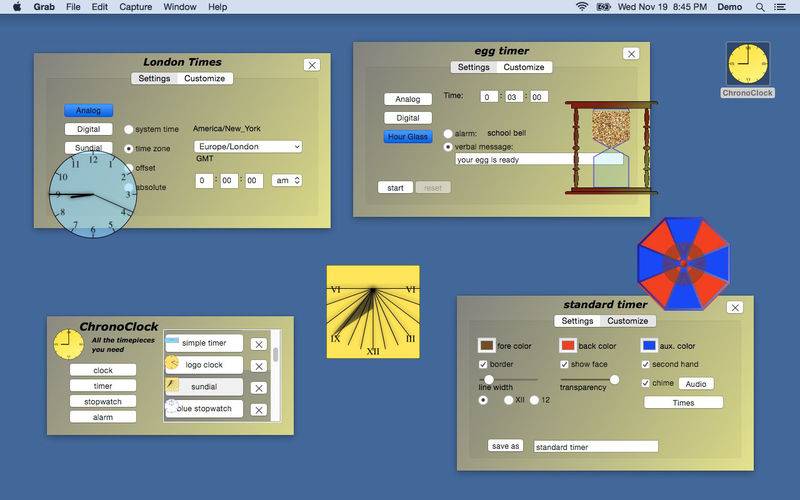The height and width of the screenshot is (500, 800).
Task: Open the File menu
Action: [x=73, y=7]
